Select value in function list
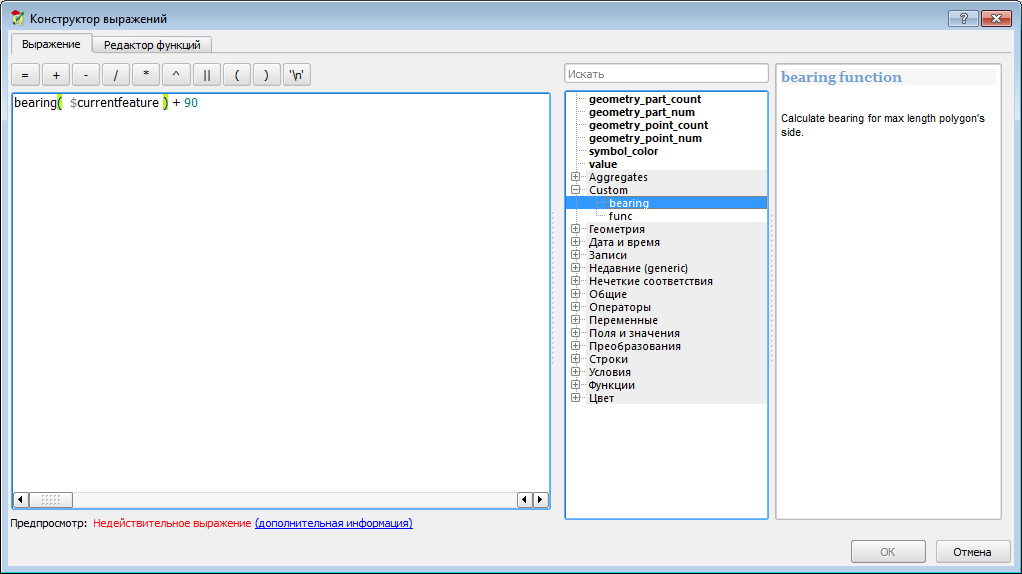The width and height of the screenshot is (1022, 574). coord(602,164)
